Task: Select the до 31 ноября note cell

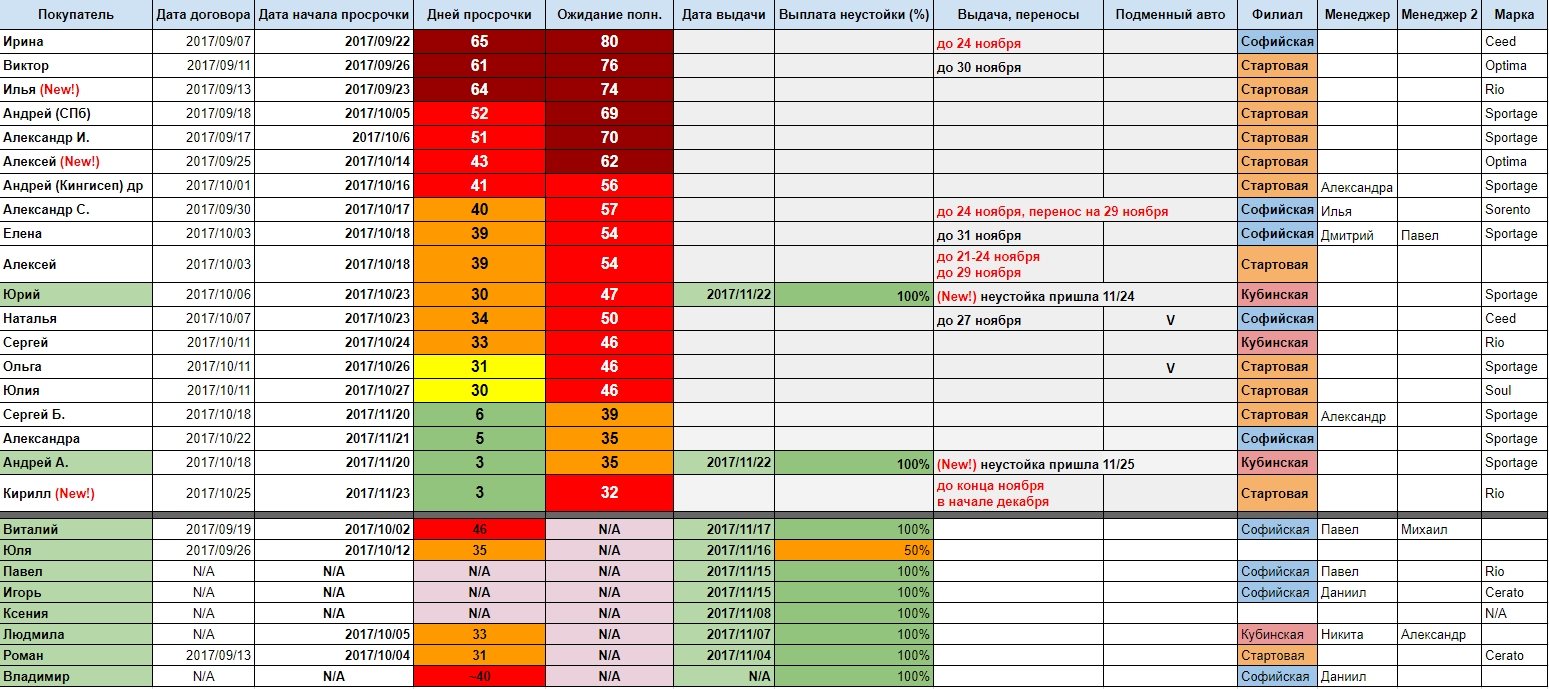Action: coord(1018,235)
